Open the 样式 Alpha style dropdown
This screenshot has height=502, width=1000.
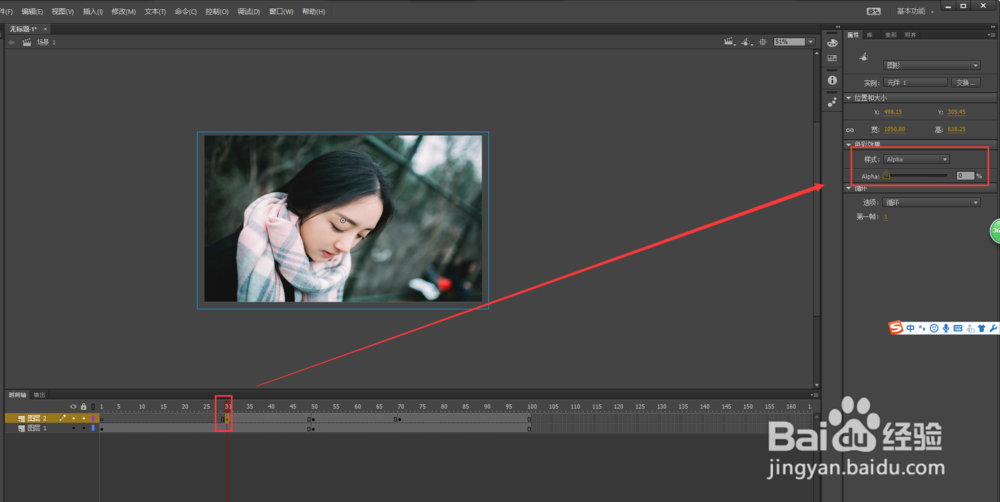916,159
